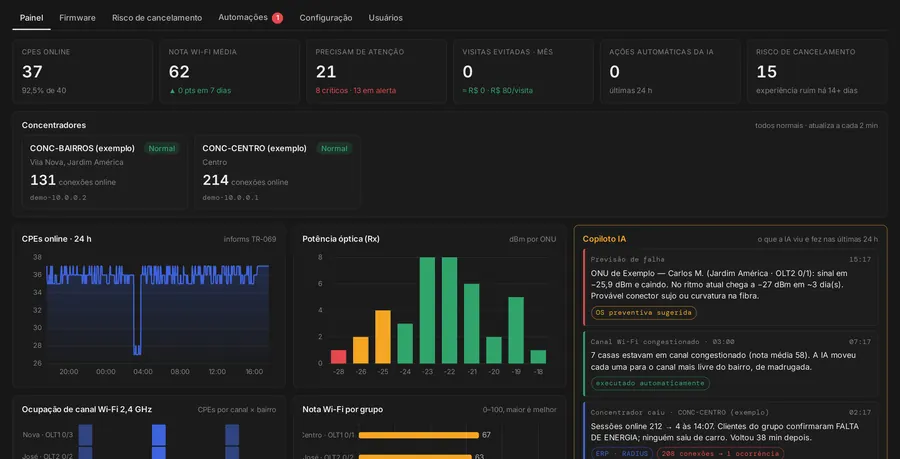900x459 pixels.
Task: Click the 'ERP · RADIUS' tag
Action: (x=622, y=453)
